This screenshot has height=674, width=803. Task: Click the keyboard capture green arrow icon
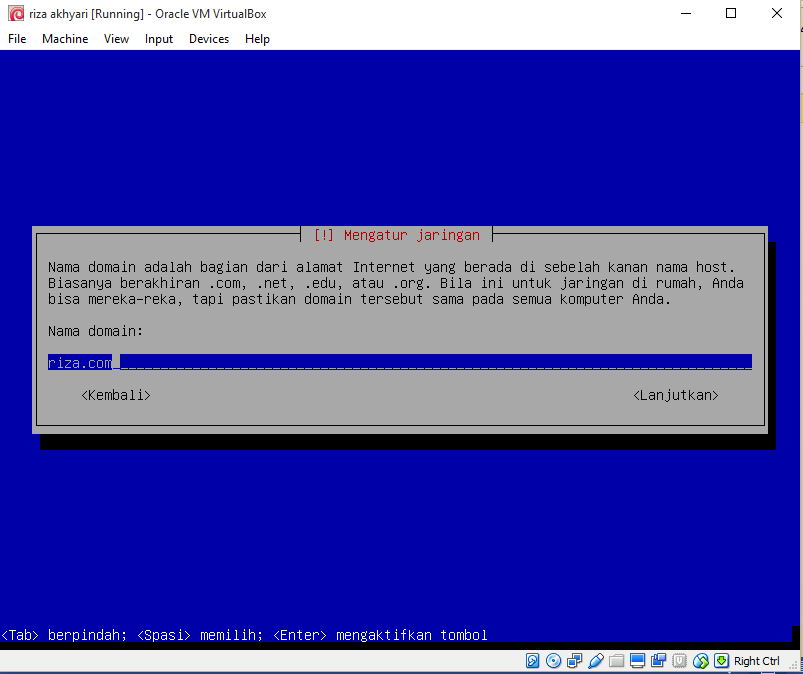tap(721, 661)
